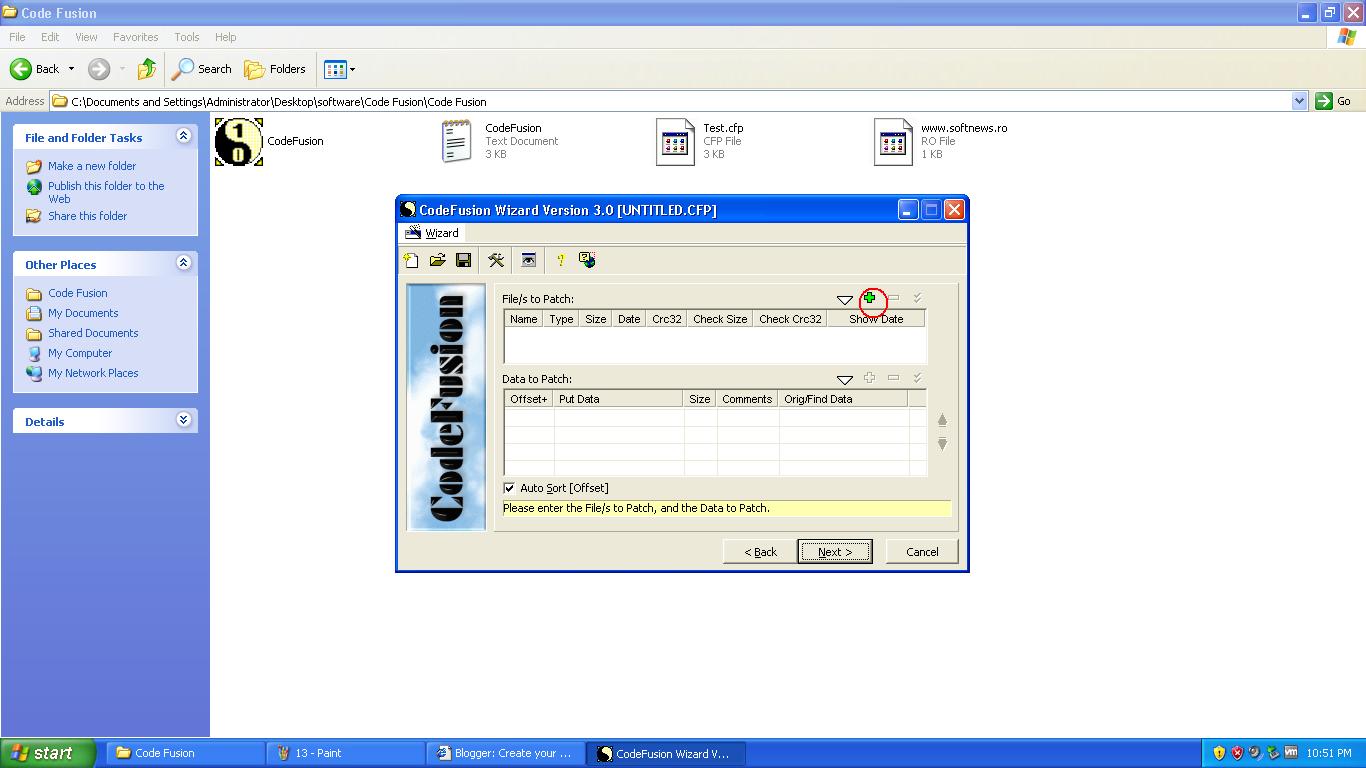Toggle the Folders pane button in Explorer

click(x=275, y=69)
